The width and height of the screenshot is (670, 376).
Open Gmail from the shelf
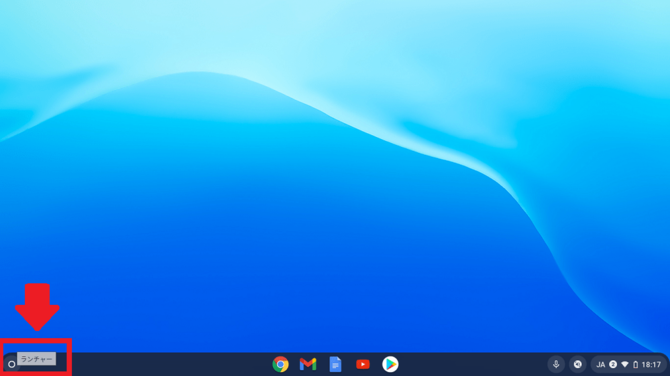308,364
